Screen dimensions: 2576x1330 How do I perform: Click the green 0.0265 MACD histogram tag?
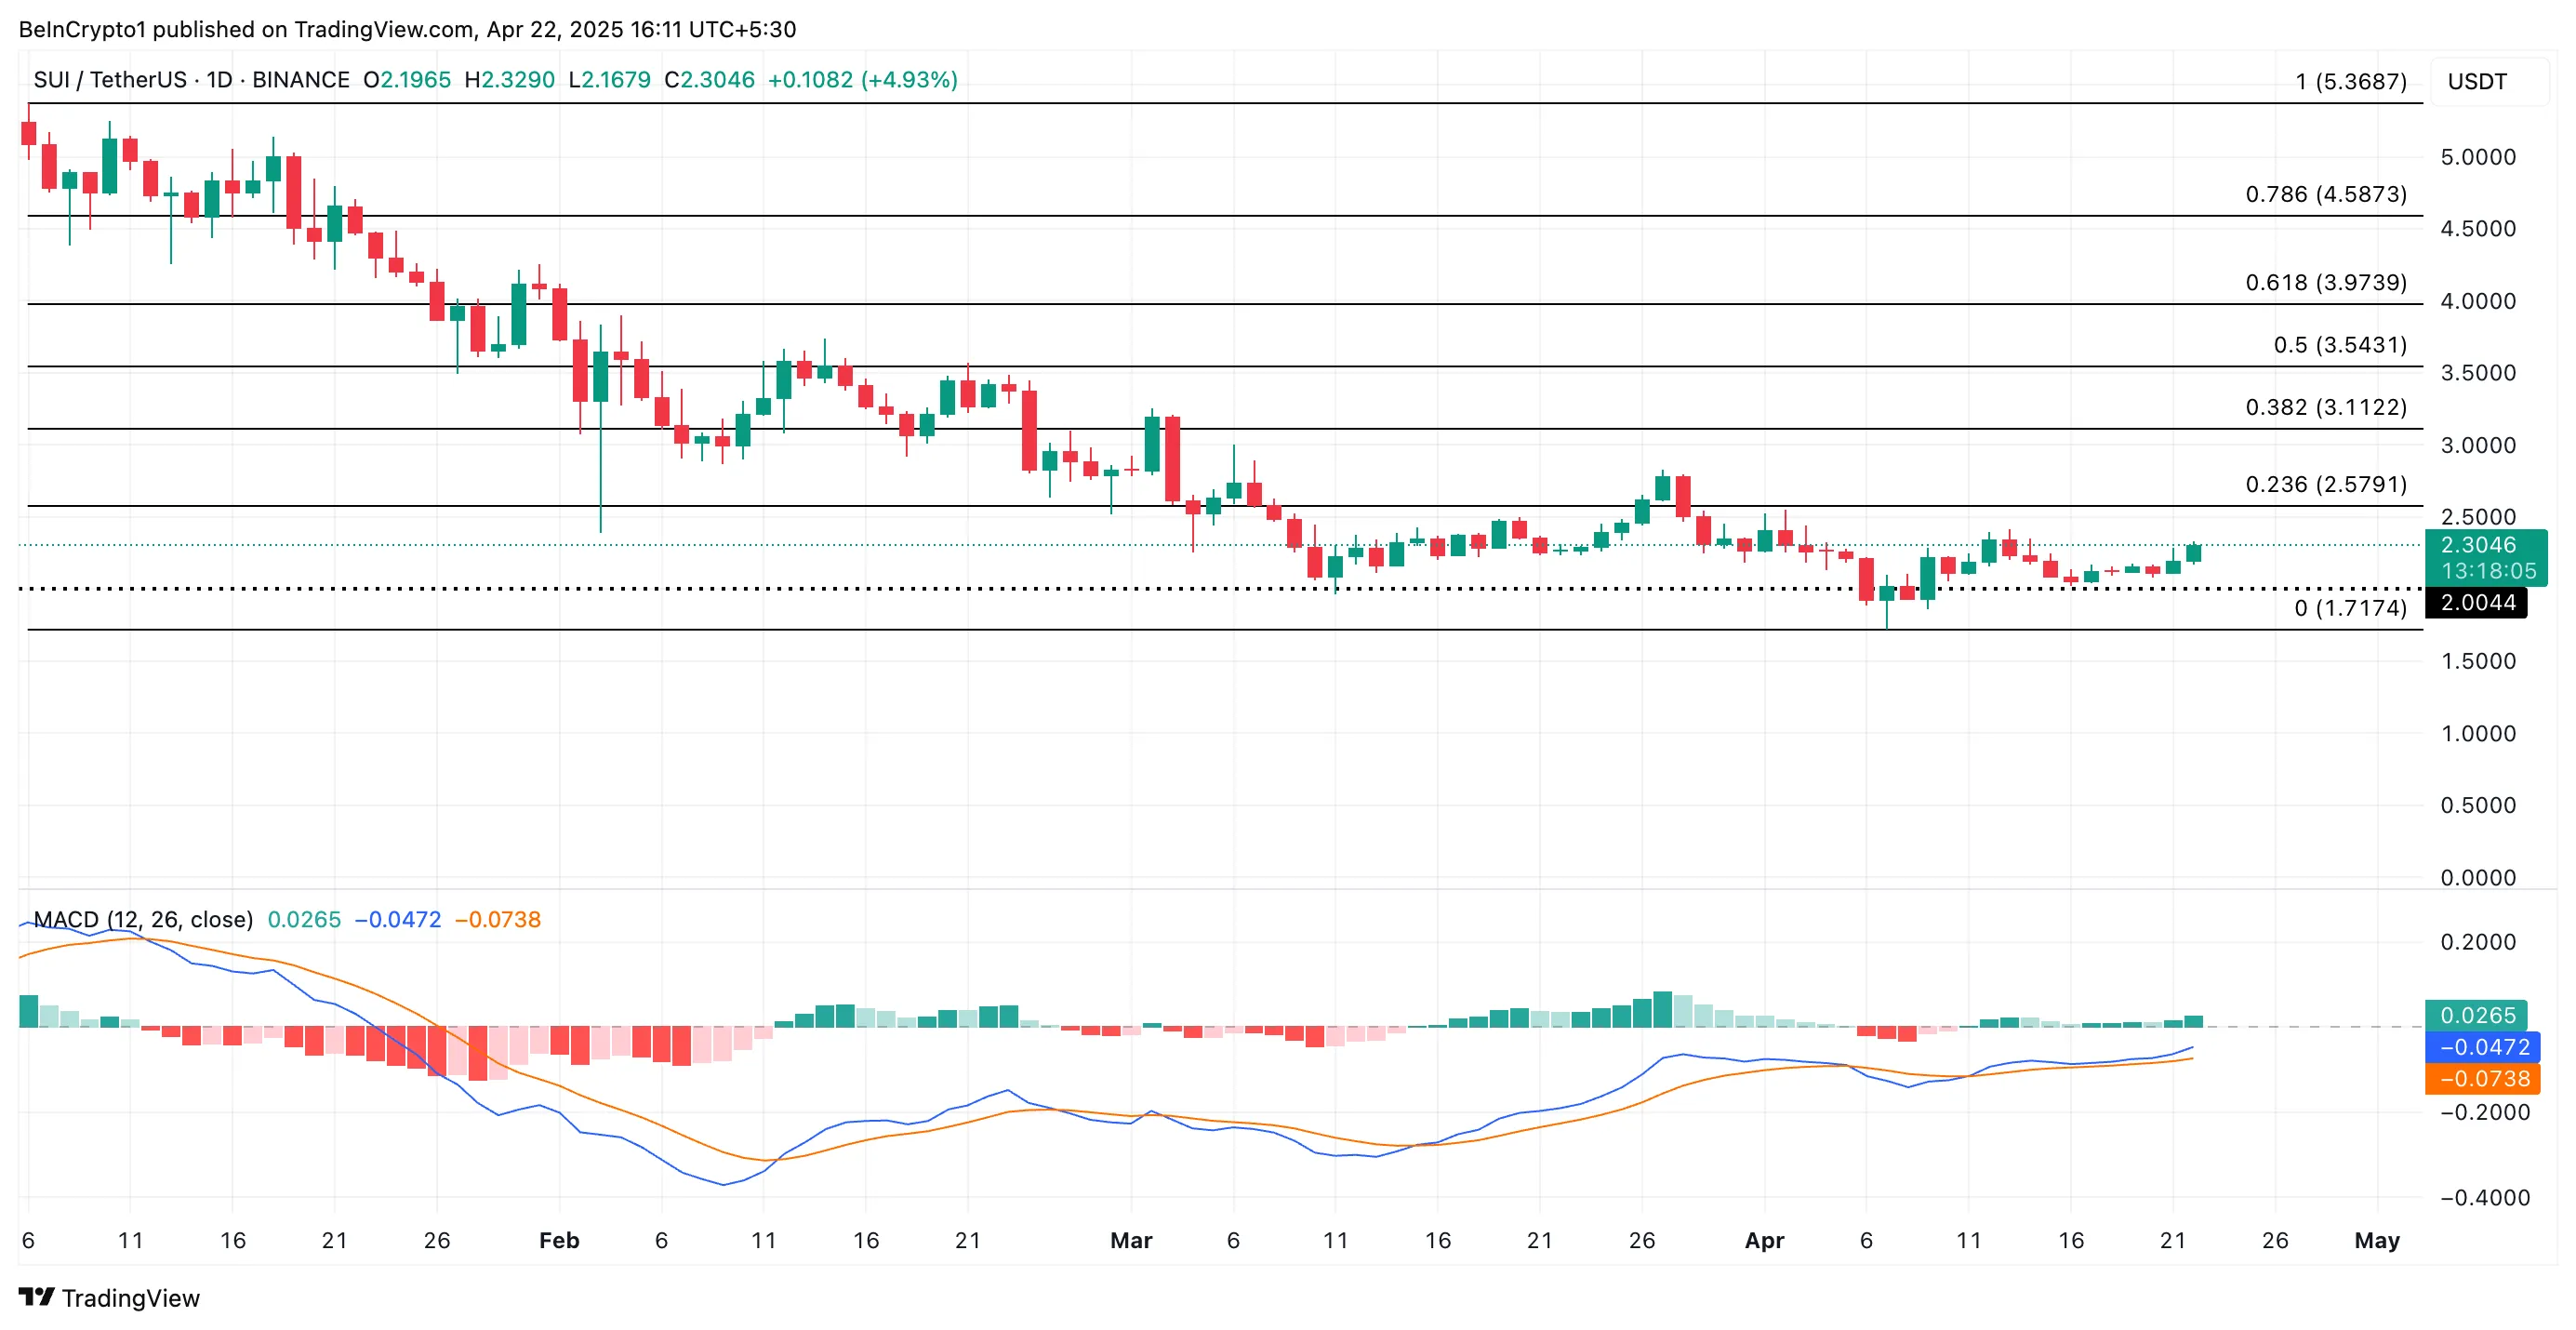[x=2476, y=1015]
